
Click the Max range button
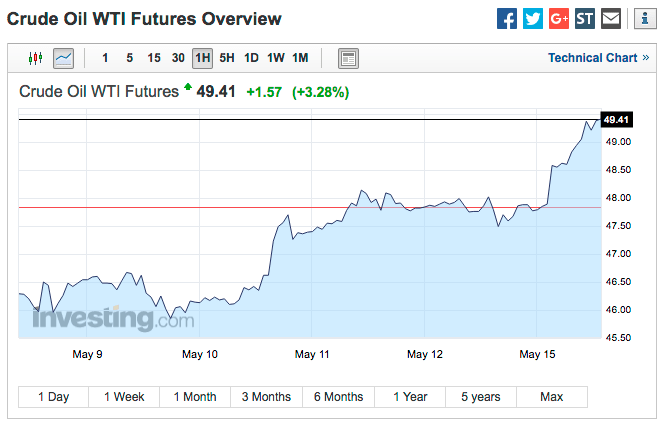point(551,397)
